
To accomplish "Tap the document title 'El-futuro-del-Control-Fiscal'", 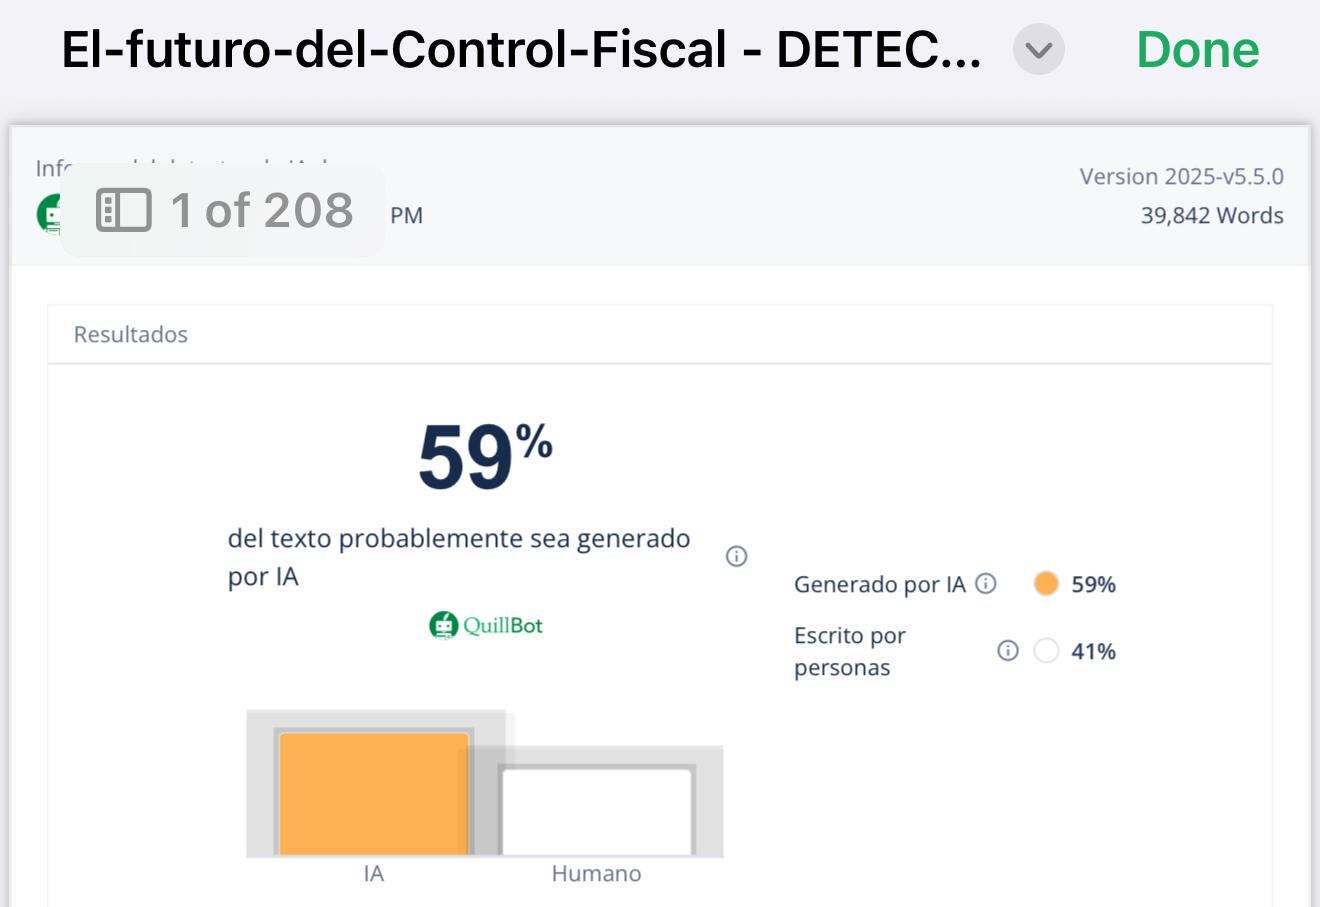I will (520, 49).
